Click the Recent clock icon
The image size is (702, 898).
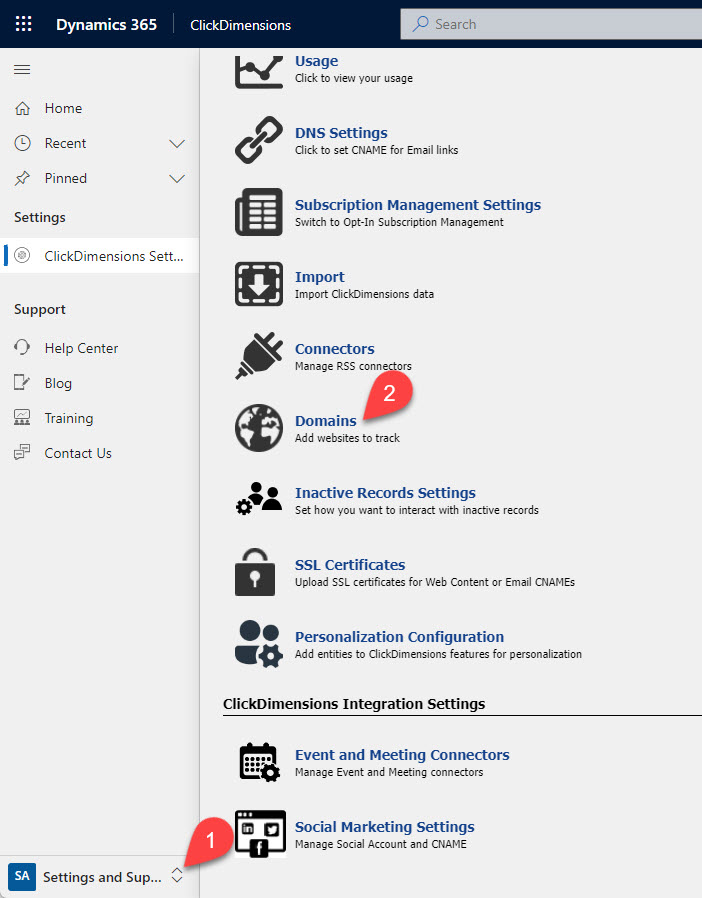[x=22, y=143]
